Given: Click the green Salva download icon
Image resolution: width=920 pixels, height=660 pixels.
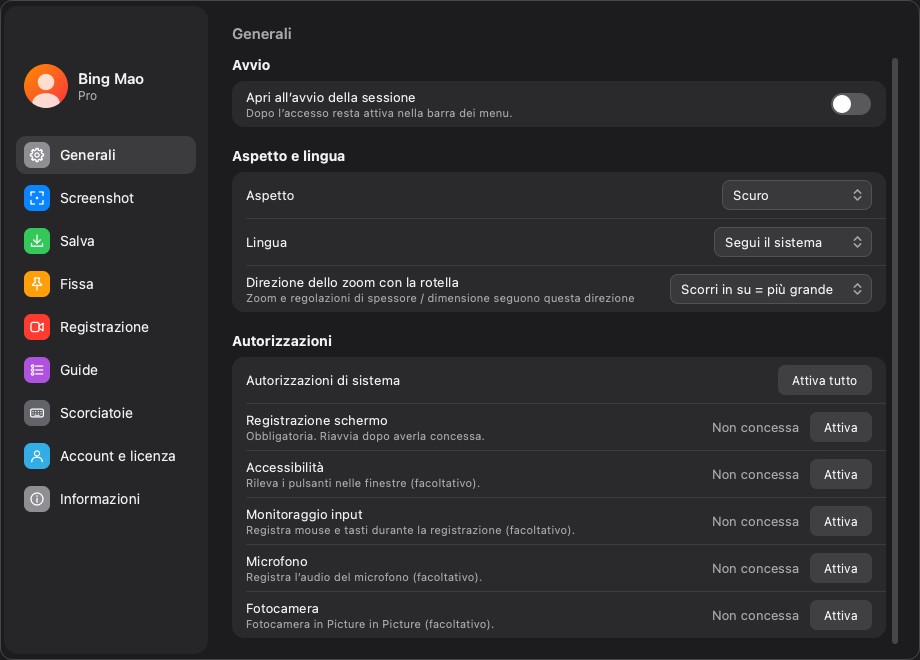Looking at the screenshot, I should (x=37, y=241).
